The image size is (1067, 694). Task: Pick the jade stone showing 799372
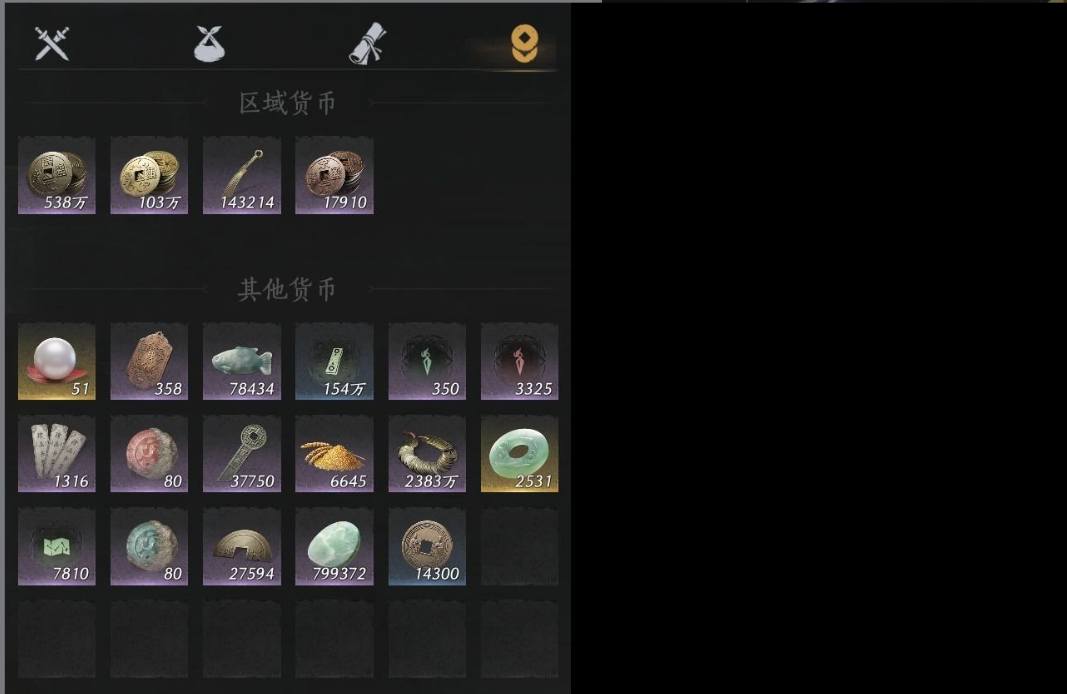pyautogui.click(x=334, y=546)
